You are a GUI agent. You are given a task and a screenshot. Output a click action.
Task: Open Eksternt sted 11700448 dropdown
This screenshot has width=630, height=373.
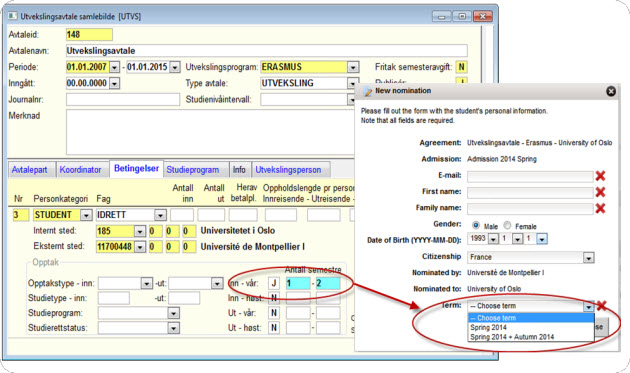coord(139,247)
